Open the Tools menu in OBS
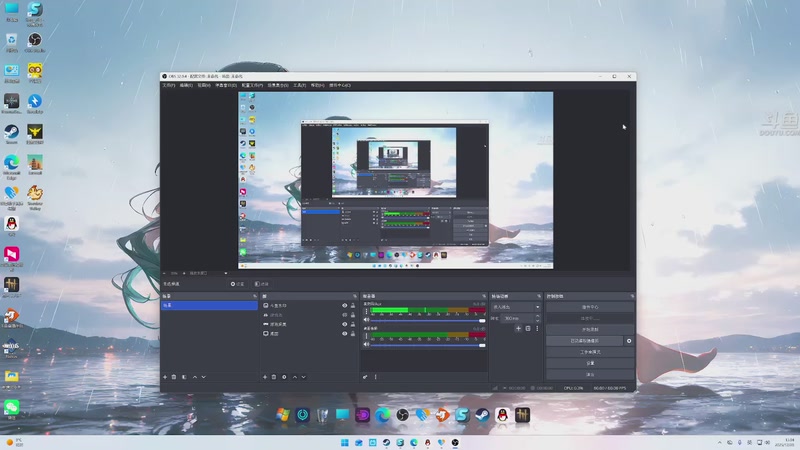 click(299, 85)
